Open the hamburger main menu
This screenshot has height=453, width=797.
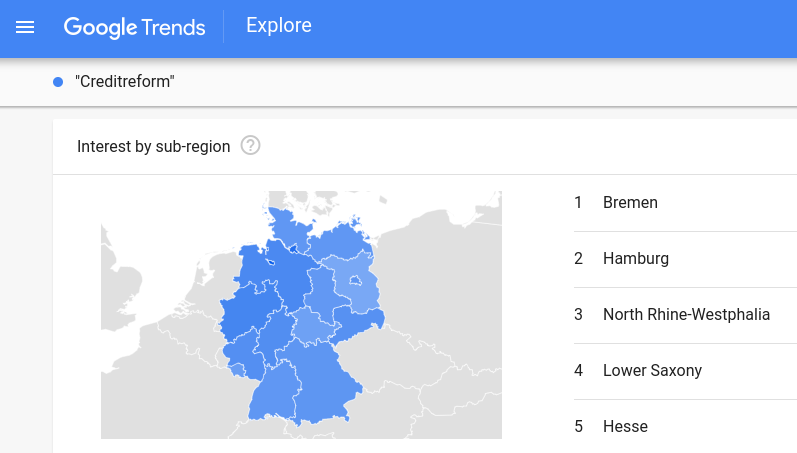point(25,27)
